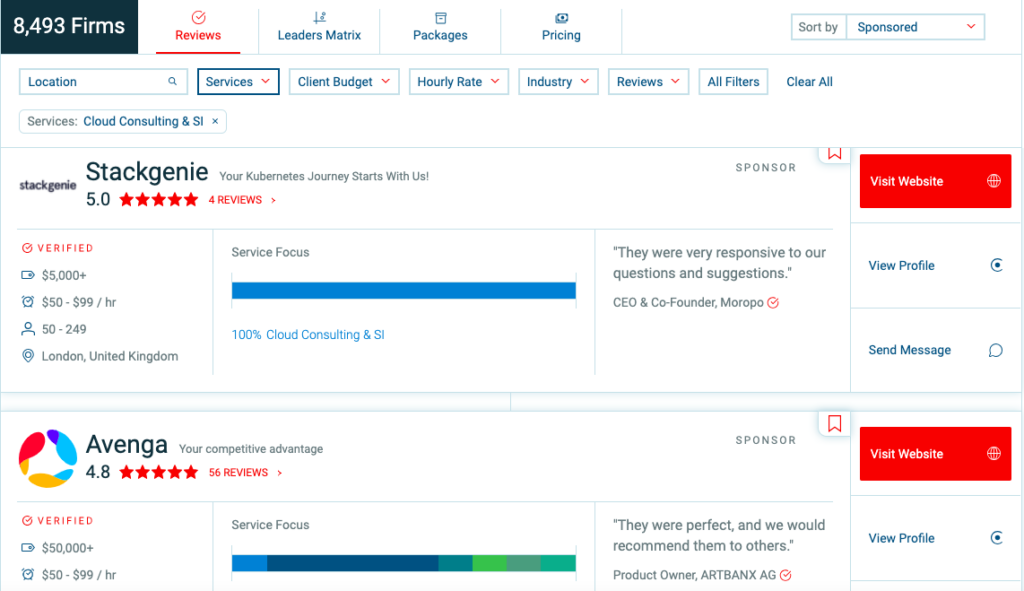
Task: Click ARTBANX AG reviewer verified check icon
Action: (786, 575)
